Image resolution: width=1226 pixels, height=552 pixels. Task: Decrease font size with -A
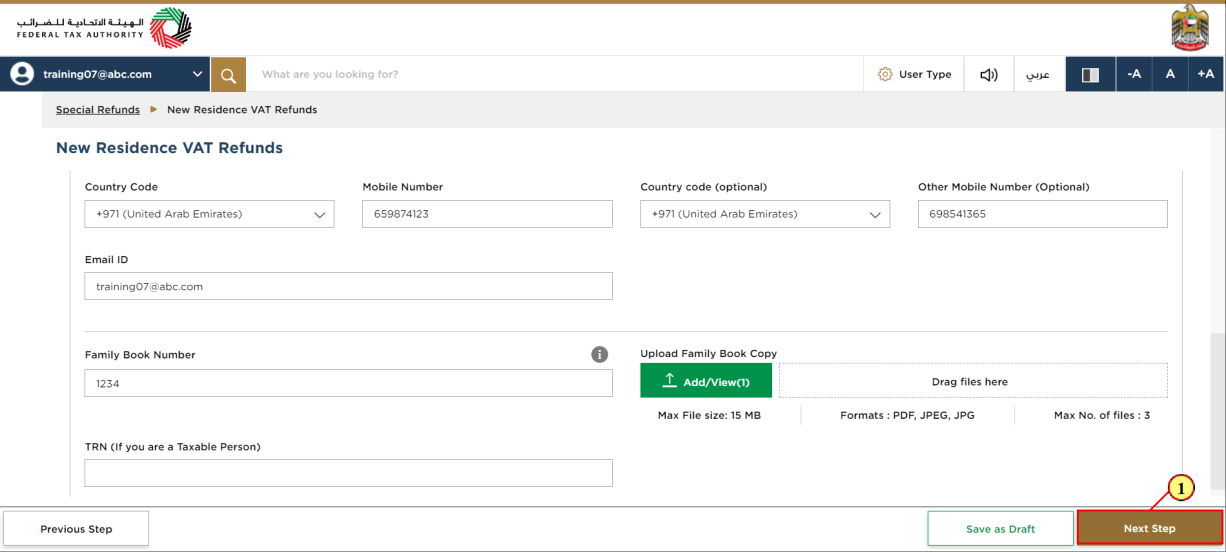click(1134, 74)
